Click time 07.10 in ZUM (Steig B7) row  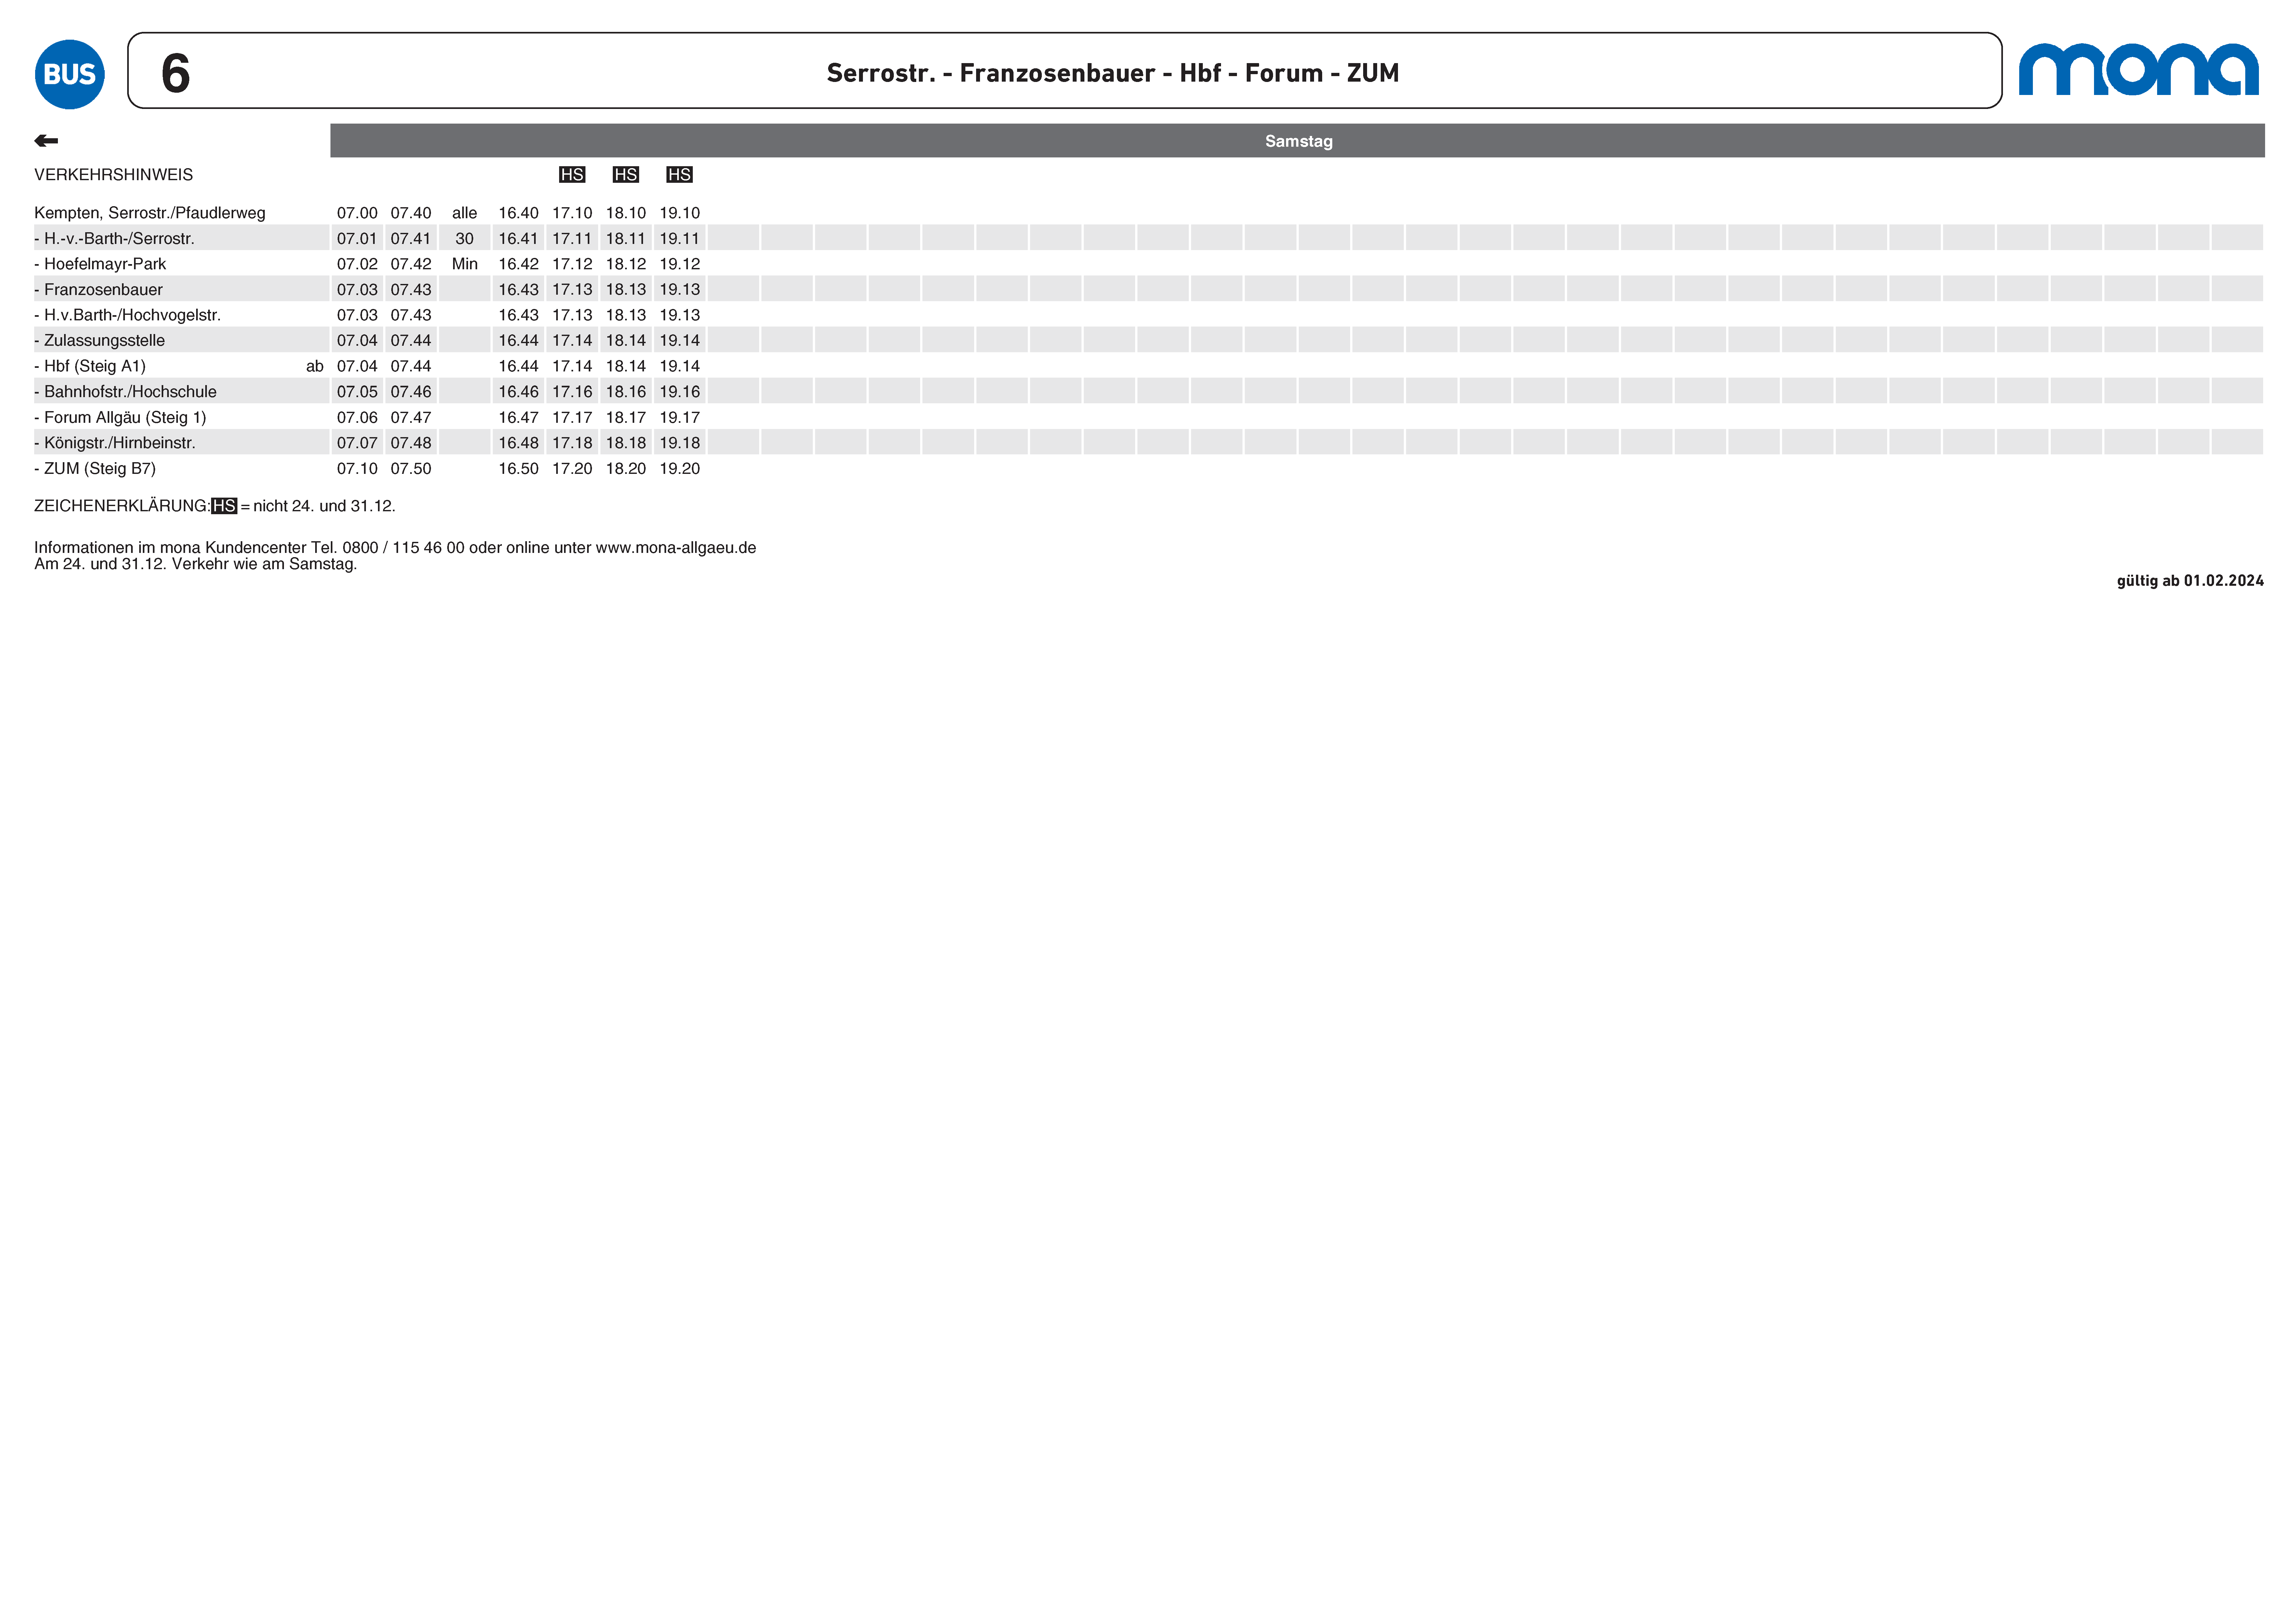click(357, 469)
